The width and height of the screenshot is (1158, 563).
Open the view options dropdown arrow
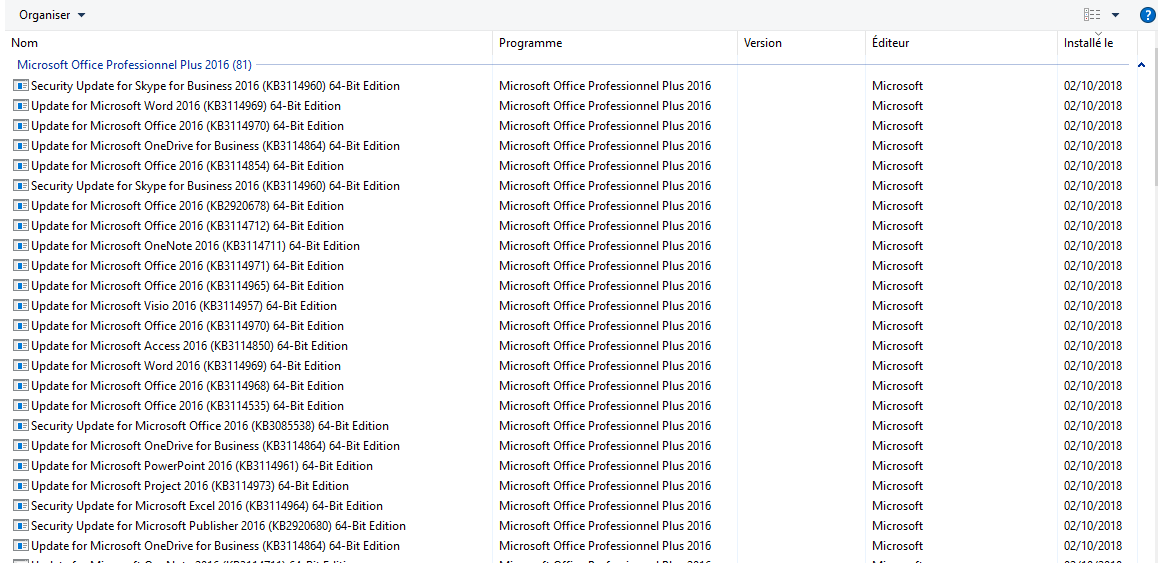pyautogui.click(x=1115, y=15)
